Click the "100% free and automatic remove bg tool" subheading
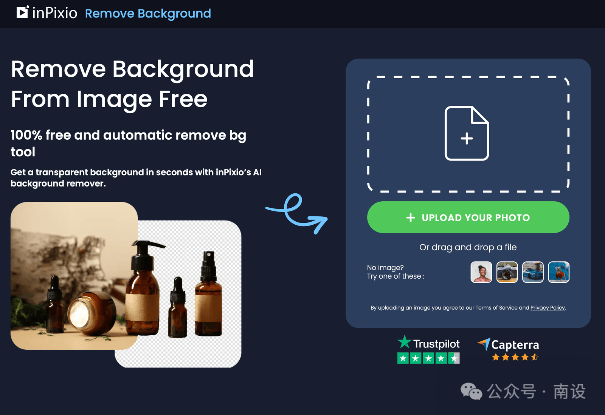Viewport: 605px width, 415px height. pyautogui.click(x=128, y=143)
